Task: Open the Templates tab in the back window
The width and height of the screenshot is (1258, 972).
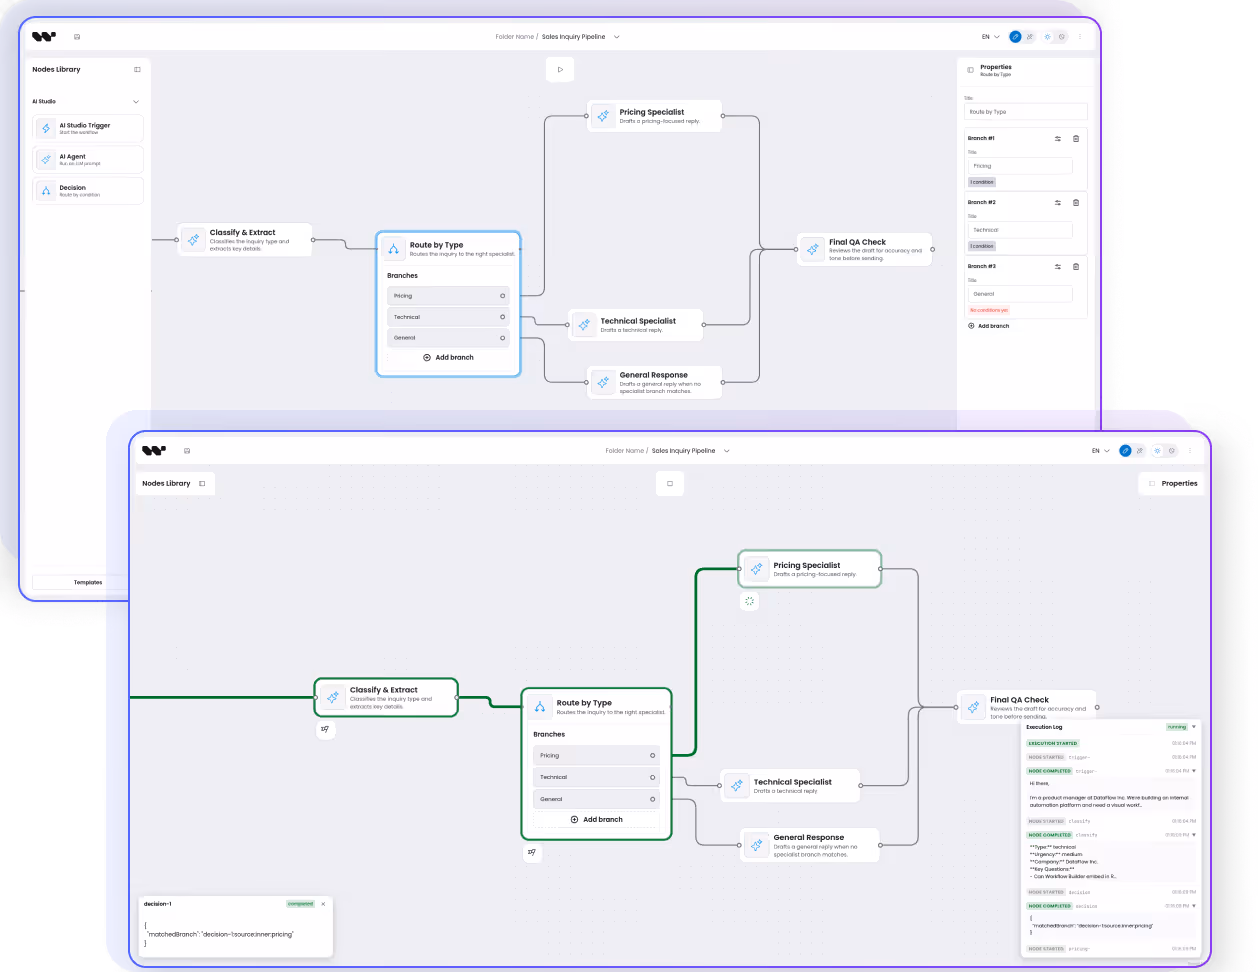Action: [88, 582]
